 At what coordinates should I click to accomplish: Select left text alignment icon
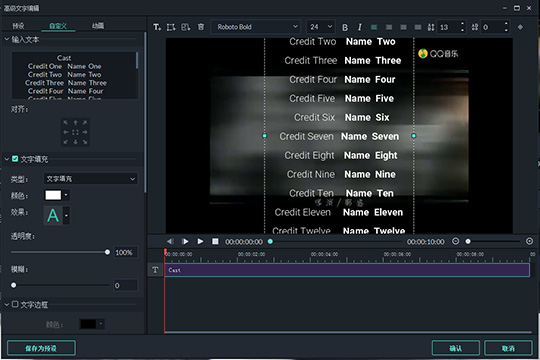[374, 27]
